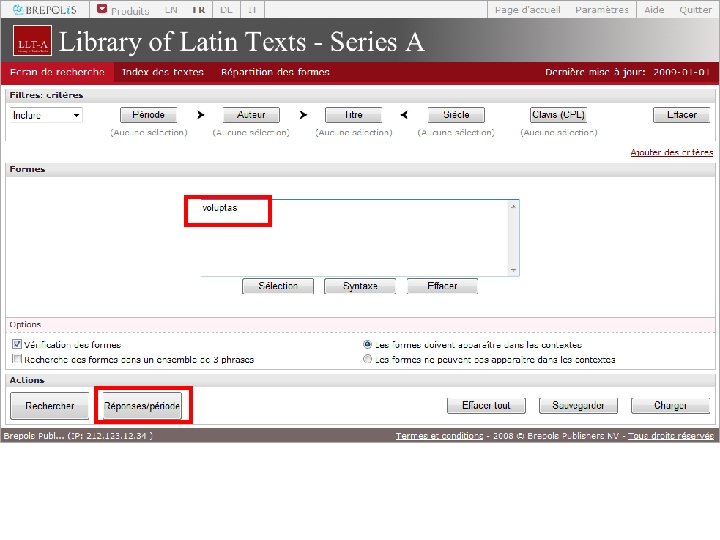Open Répartition des formes tab
This screenshot has width=720, height=540.
[x=275, y=72]
